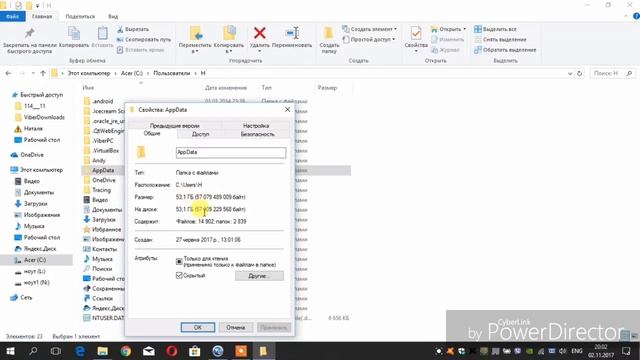Click Copy path in ribbon

(x=144, y=40)
